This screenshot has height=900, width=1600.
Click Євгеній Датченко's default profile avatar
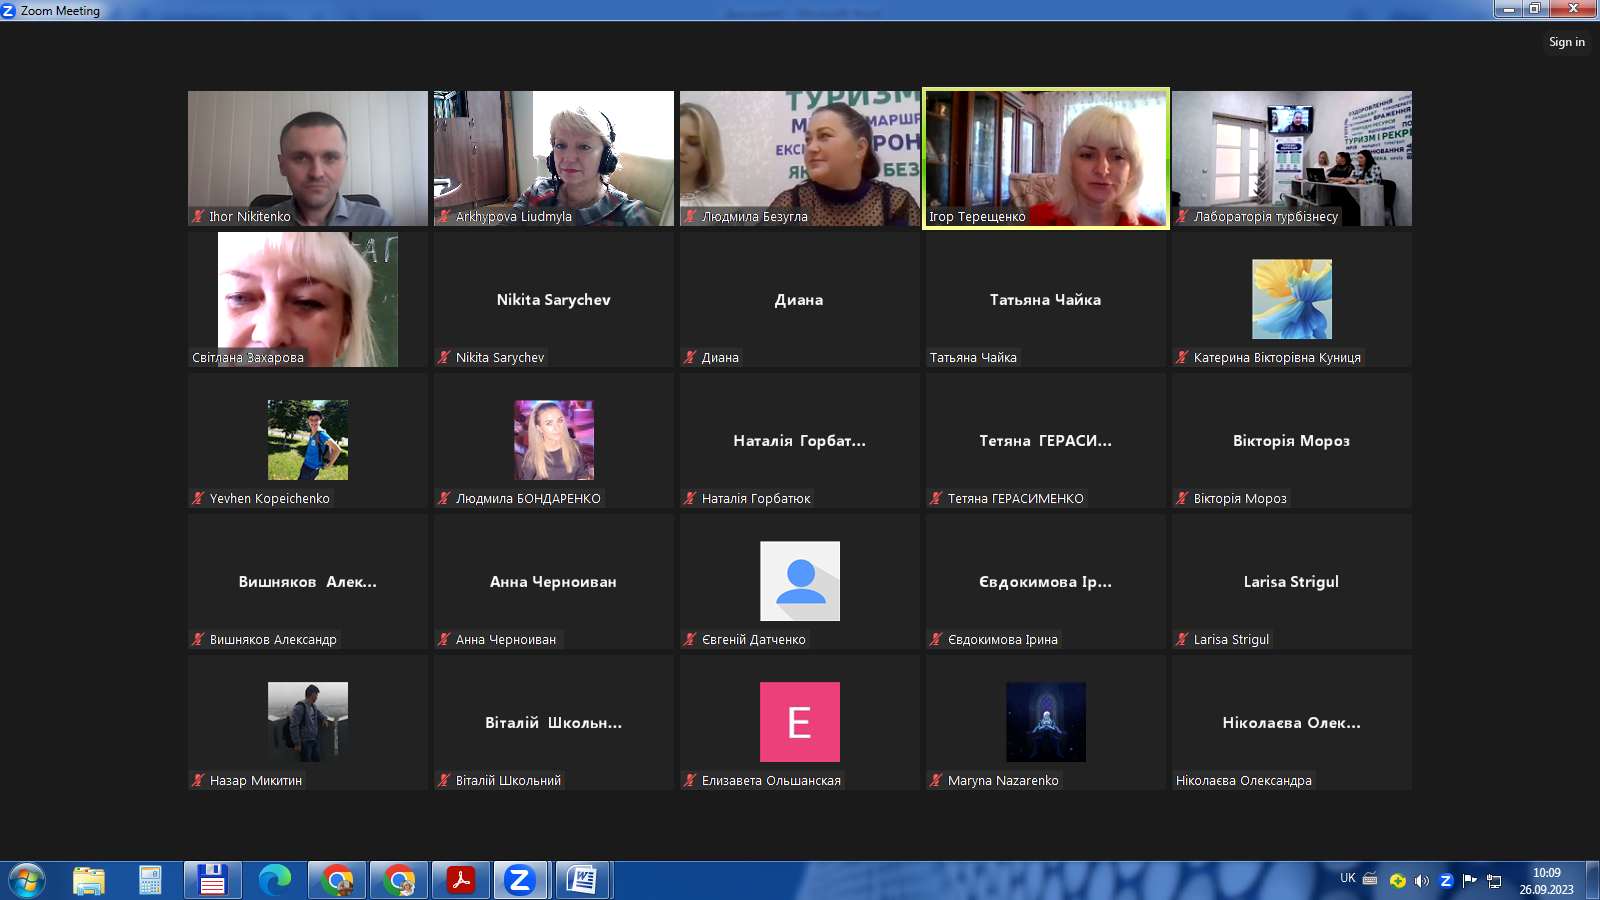point(800,581)
